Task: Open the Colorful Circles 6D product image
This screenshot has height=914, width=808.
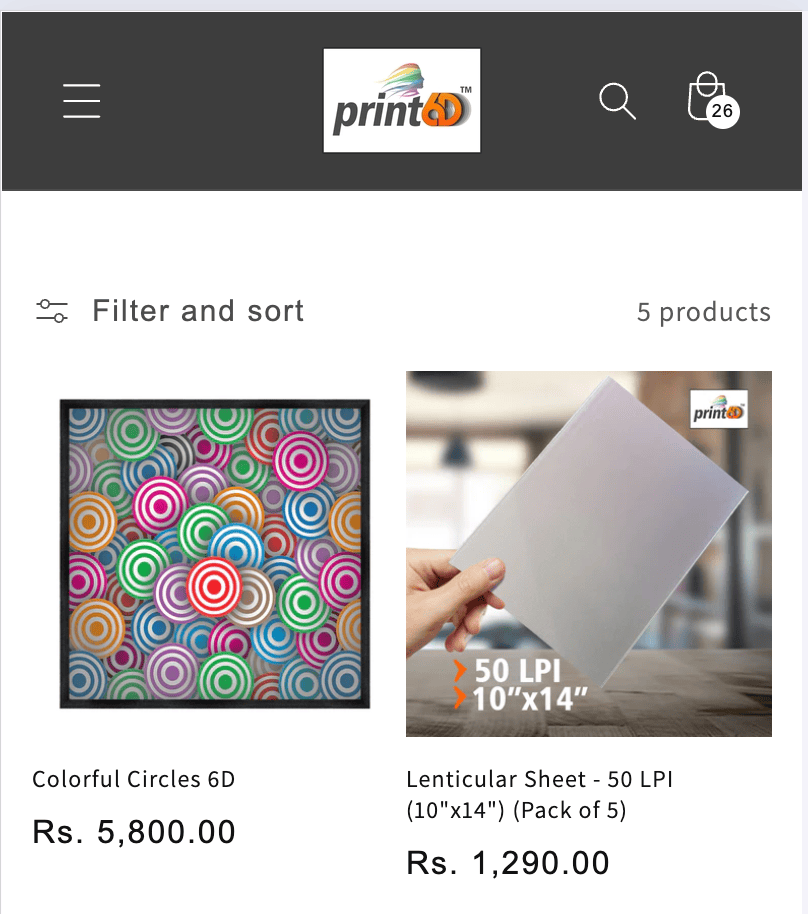Action: tap(214, 554)
